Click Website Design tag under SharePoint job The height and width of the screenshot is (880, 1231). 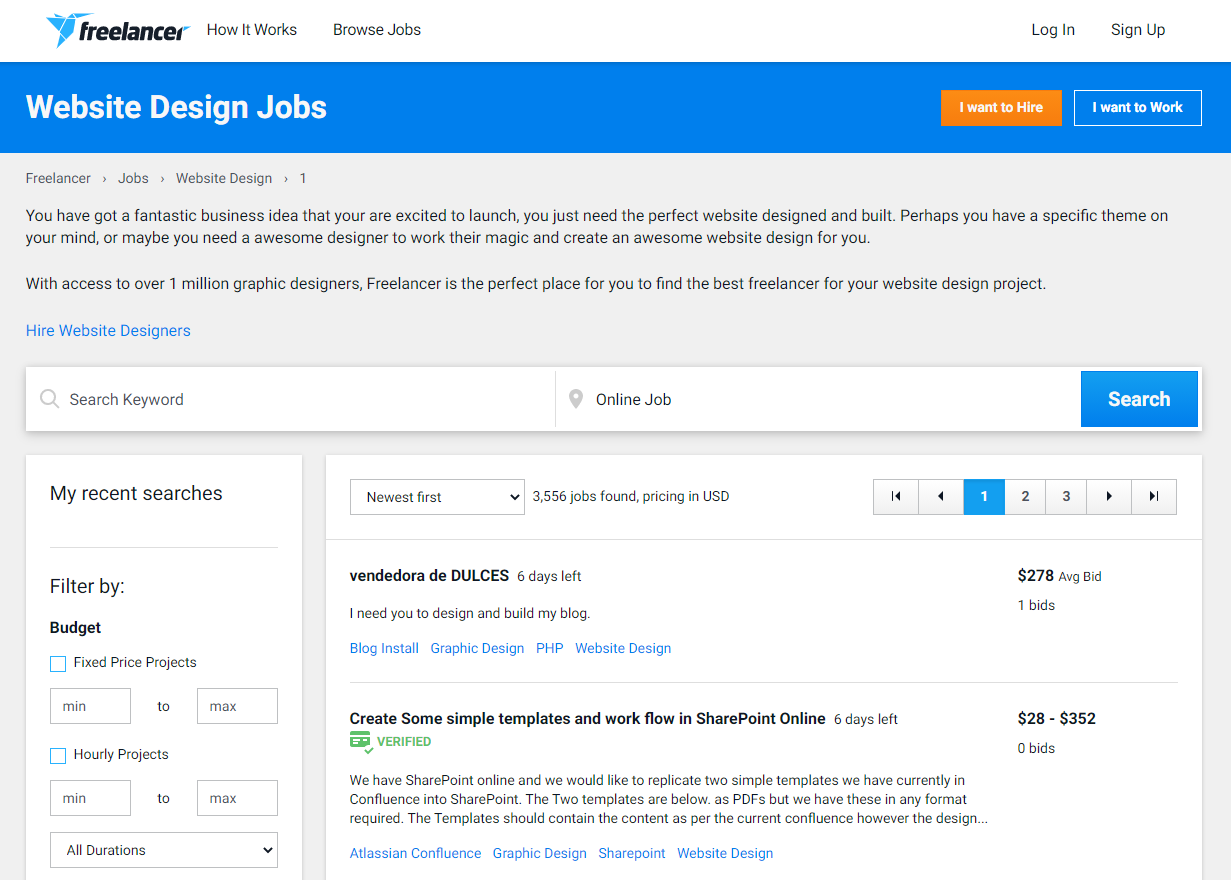coord(725,853)
